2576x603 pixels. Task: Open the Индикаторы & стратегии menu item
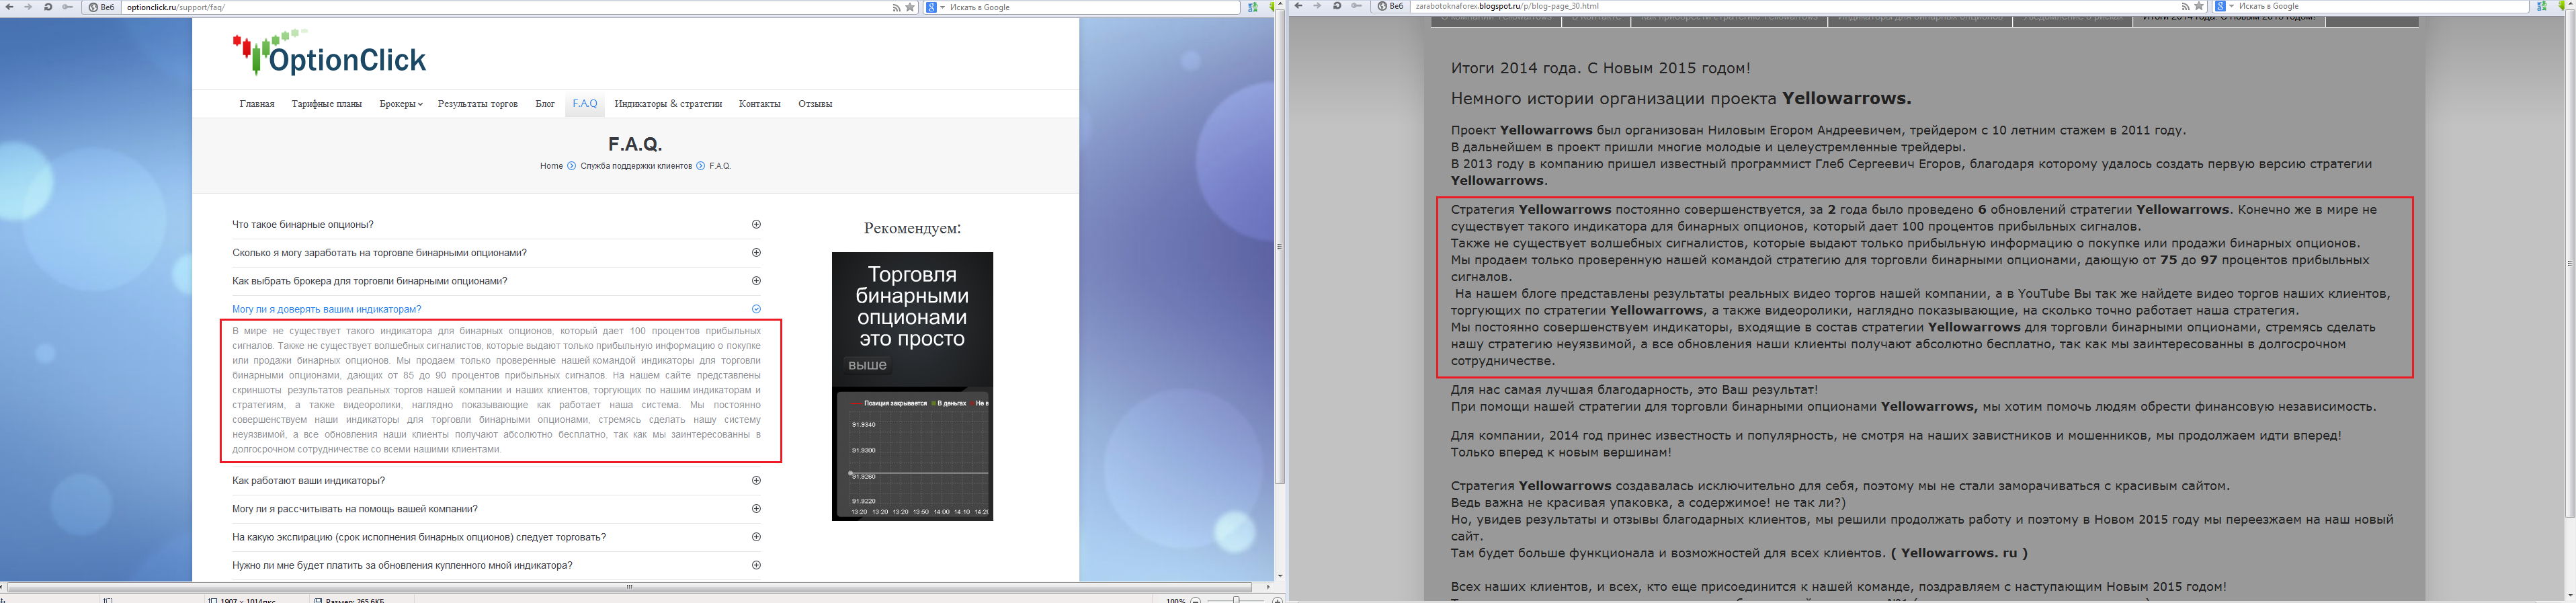point(668,104)
